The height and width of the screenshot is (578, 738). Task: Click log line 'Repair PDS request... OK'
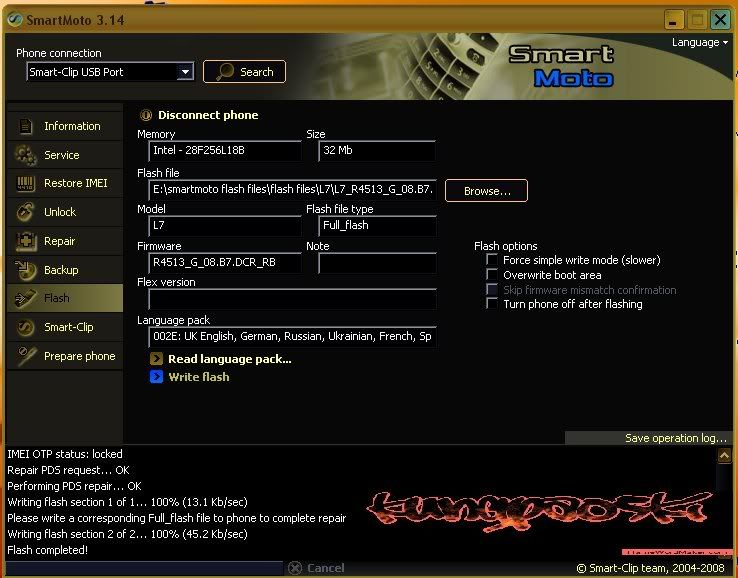point(68,470)
